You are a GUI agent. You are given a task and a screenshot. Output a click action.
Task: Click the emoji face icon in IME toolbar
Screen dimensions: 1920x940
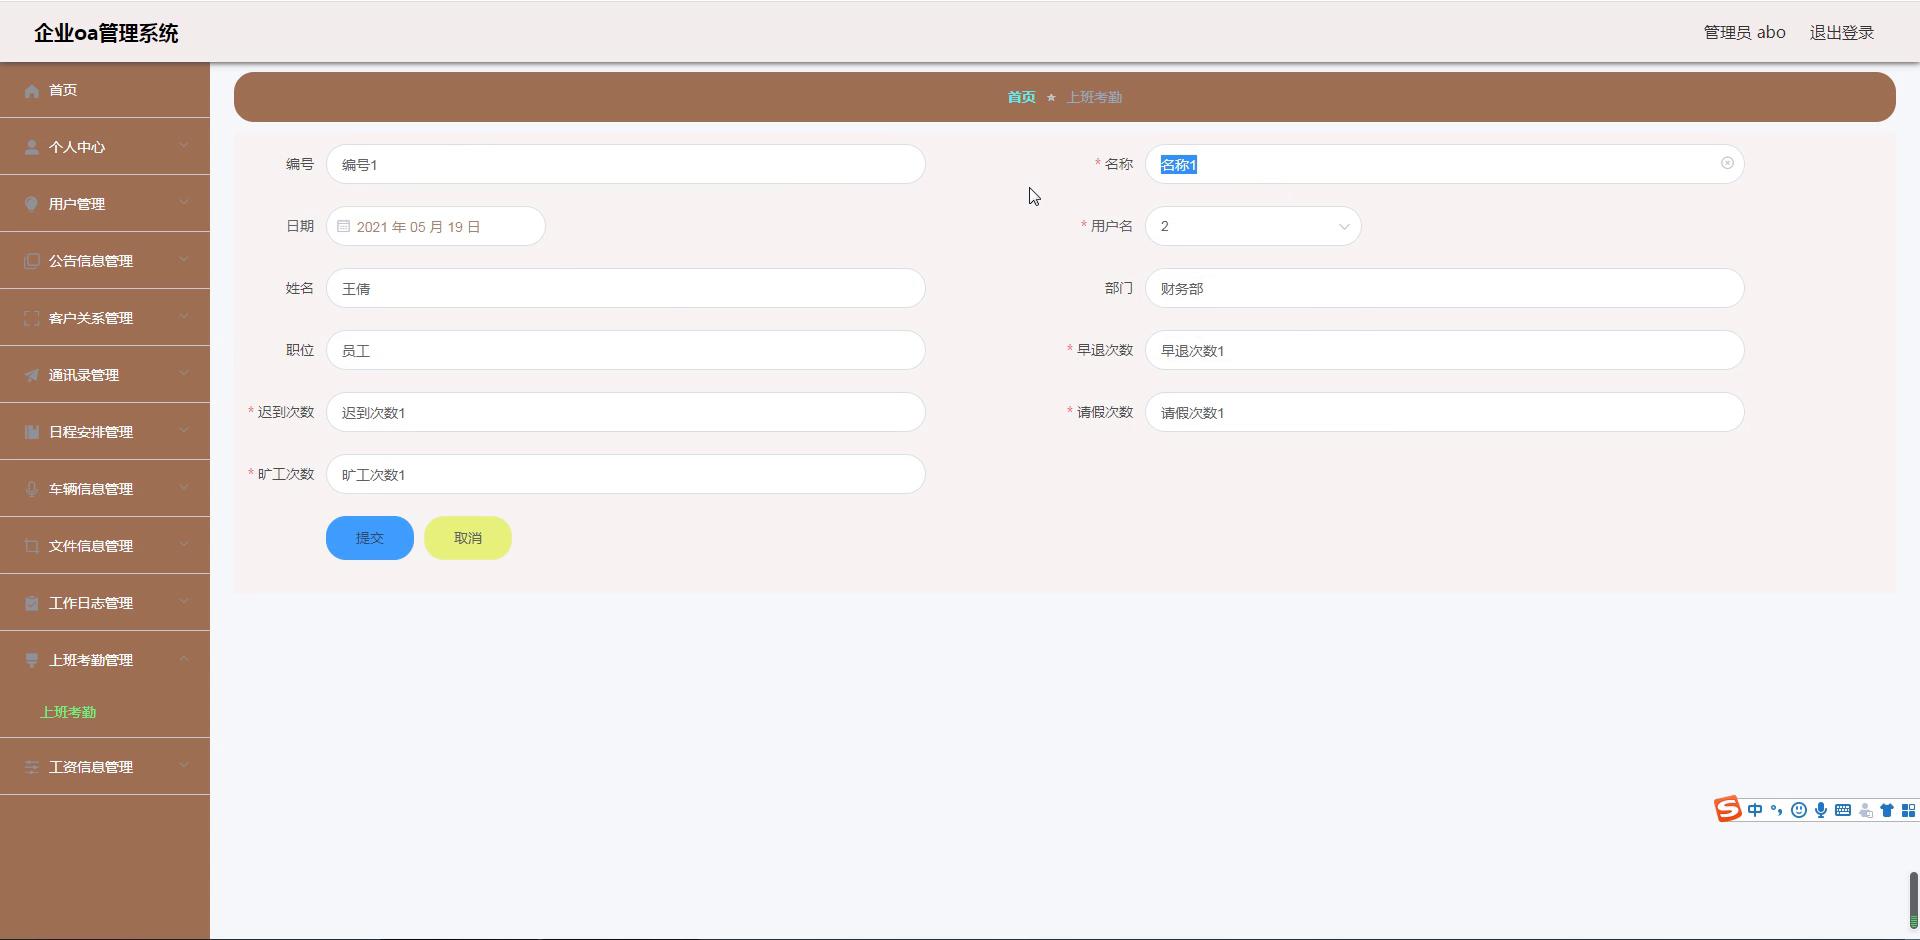tap(1799, 810)
